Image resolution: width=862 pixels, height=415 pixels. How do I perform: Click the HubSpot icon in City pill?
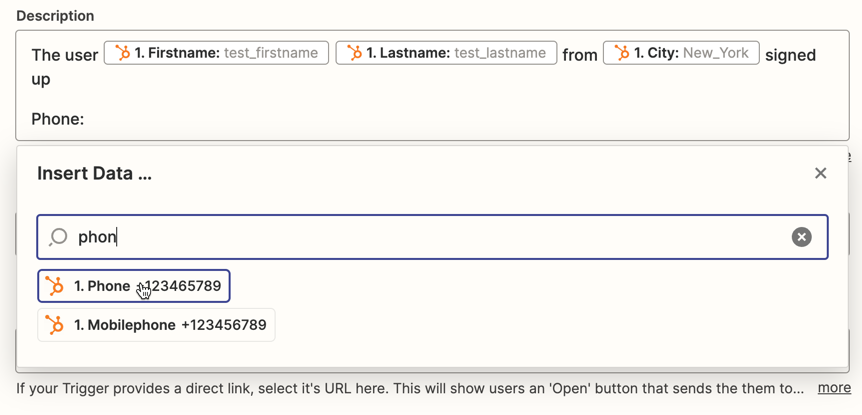[621, 53]
